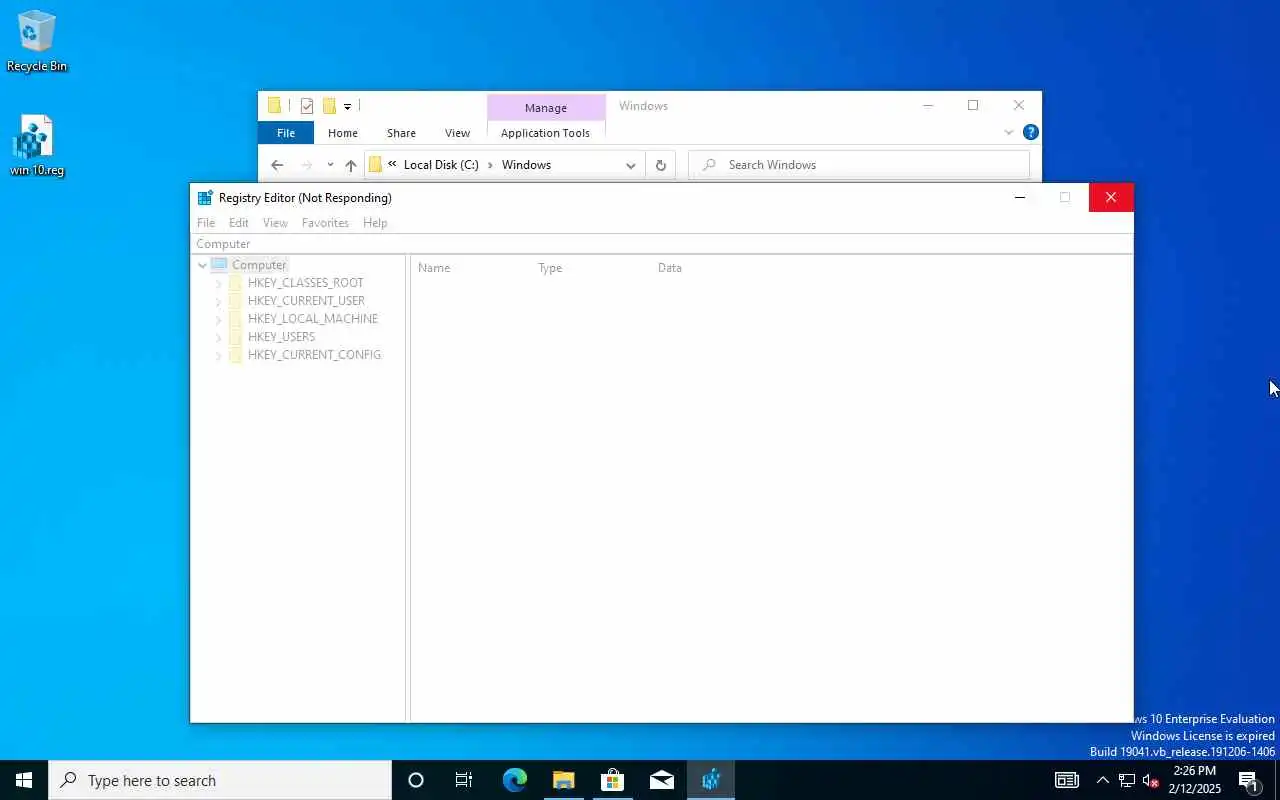Open Registry Editor's Edit menu
The image size is (1280, 800).
238,223
